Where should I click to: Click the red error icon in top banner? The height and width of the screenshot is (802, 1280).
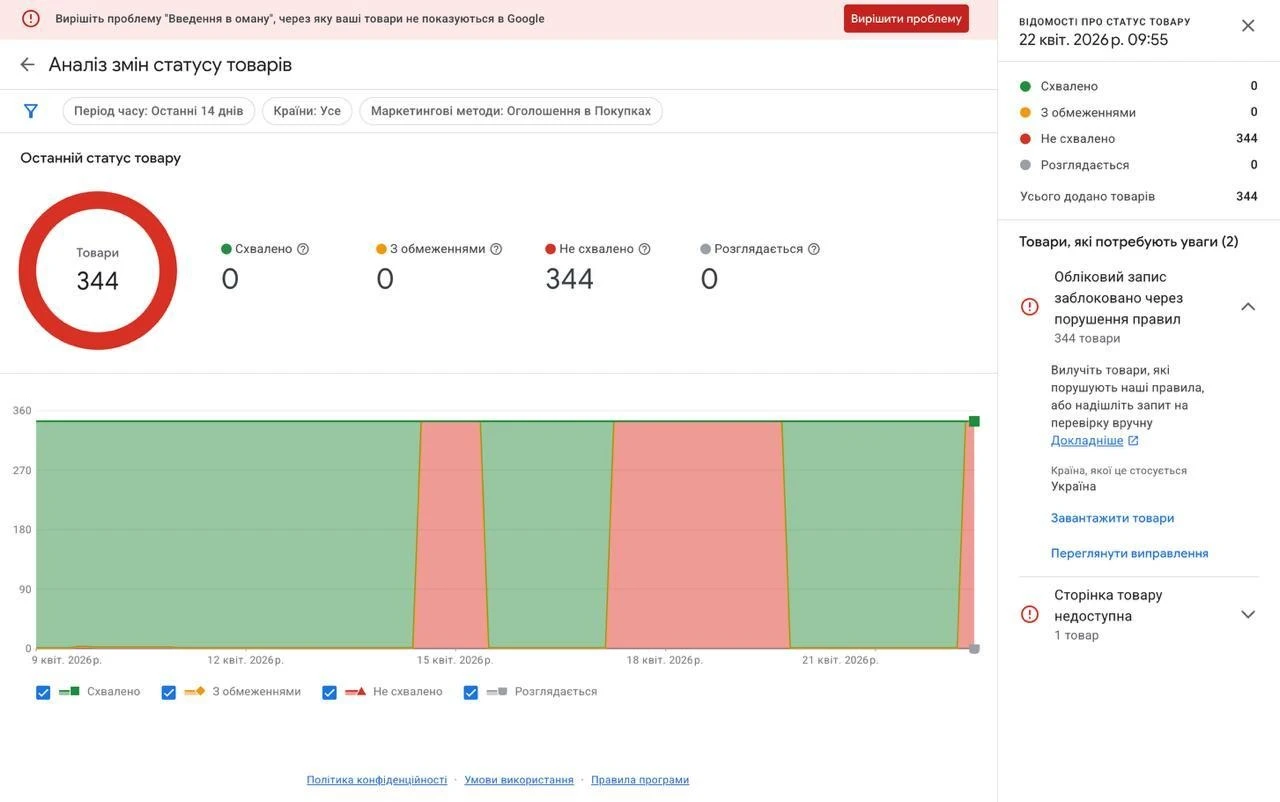point(31,18)
